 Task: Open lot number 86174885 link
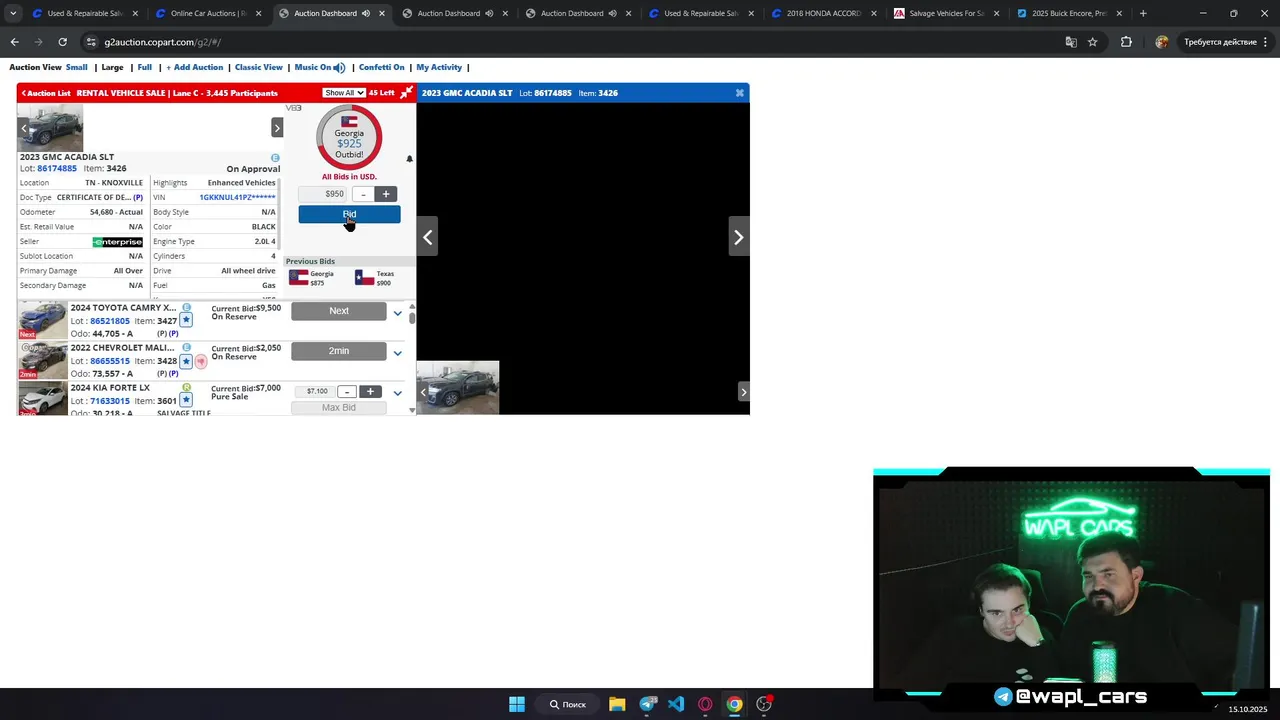click(57, 168)
